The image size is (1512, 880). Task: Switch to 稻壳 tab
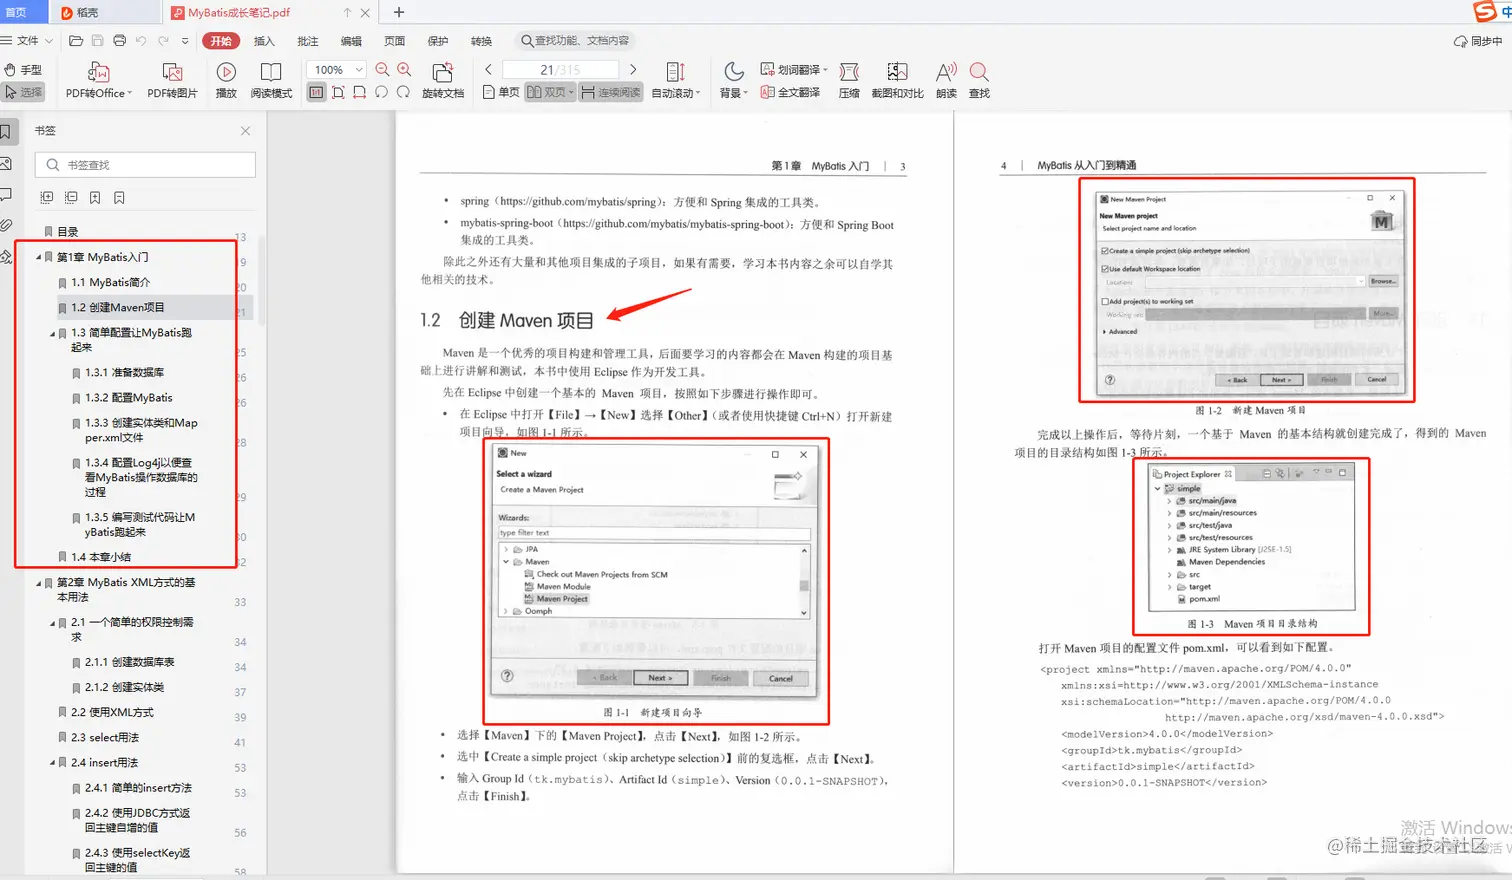pyautogui.click(x=104, y=12)
